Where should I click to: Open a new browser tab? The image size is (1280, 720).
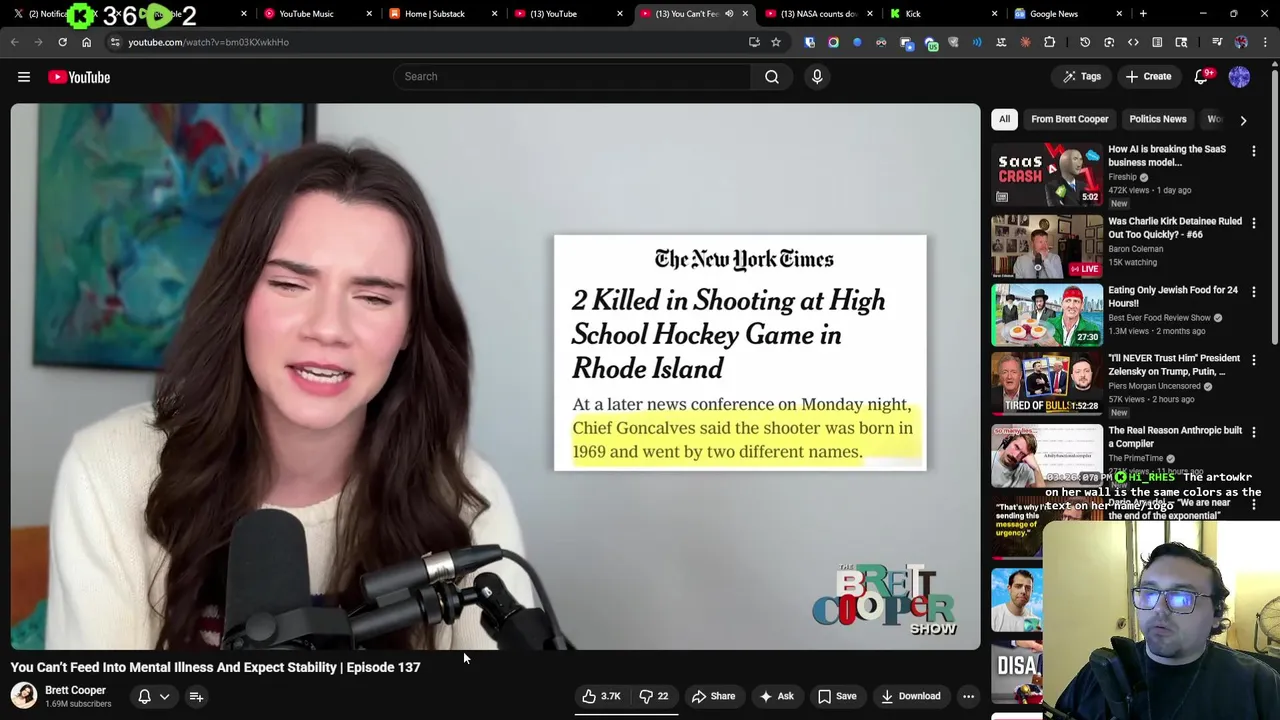click(x=1143, y=14)
